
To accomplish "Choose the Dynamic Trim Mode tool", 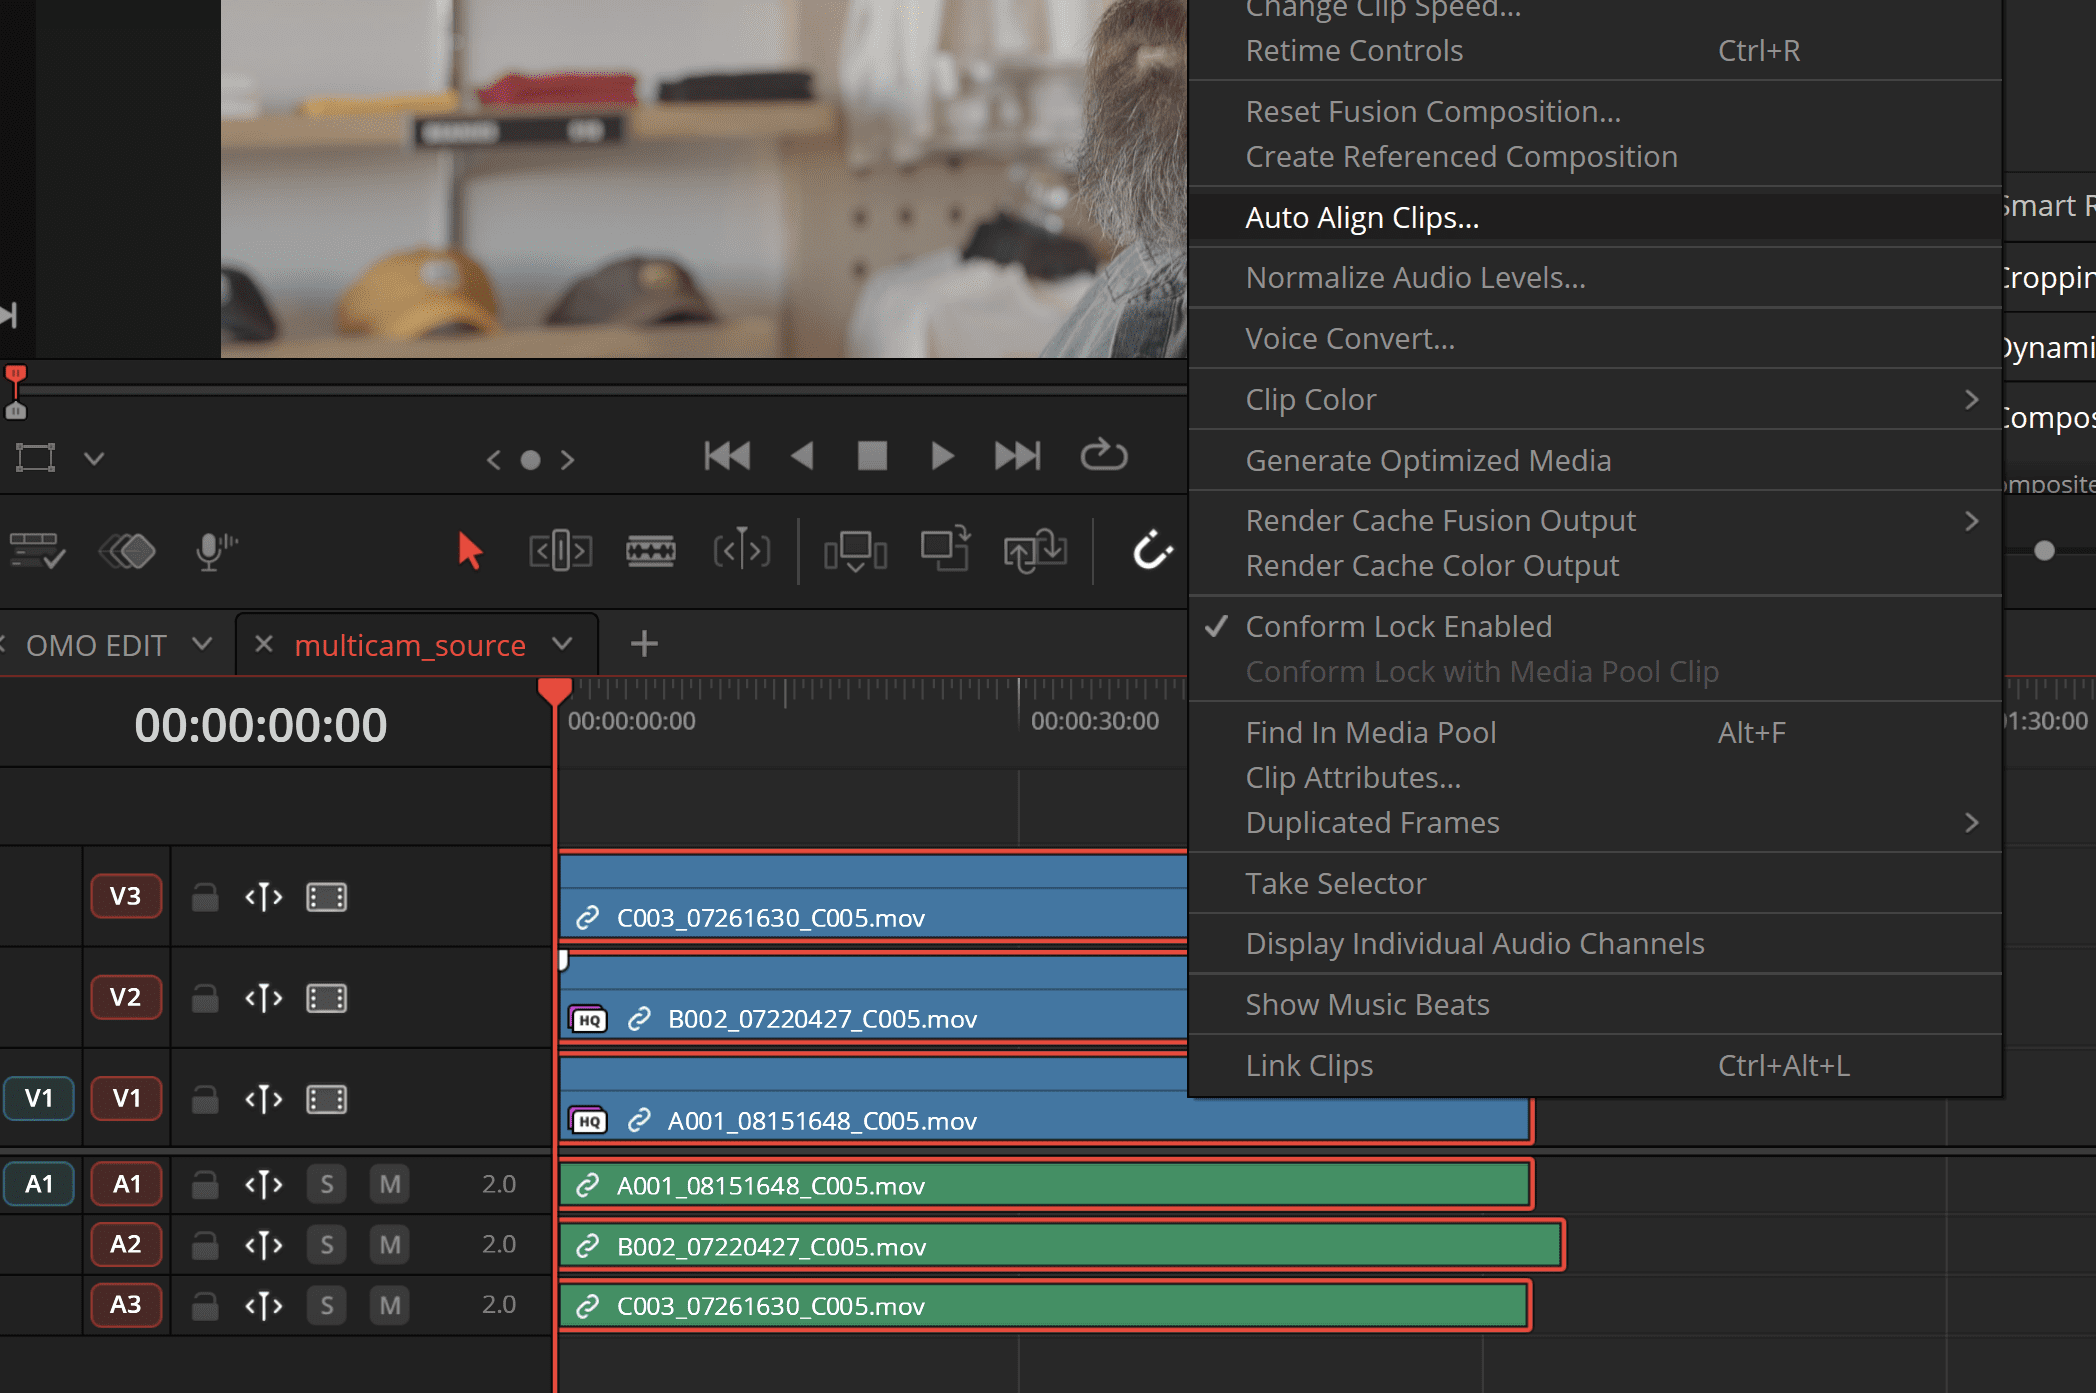I will tap(742, 550).
